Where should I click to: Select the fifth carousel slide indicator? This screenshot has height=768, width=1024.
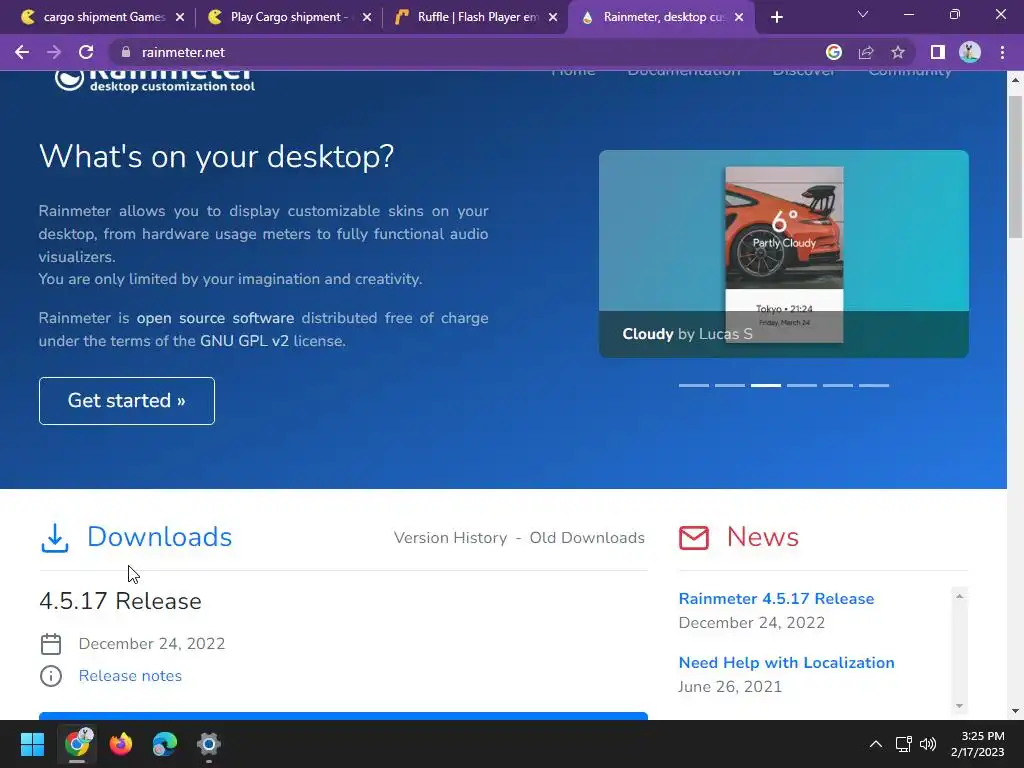pyautogui.click(x=837, y=385)
